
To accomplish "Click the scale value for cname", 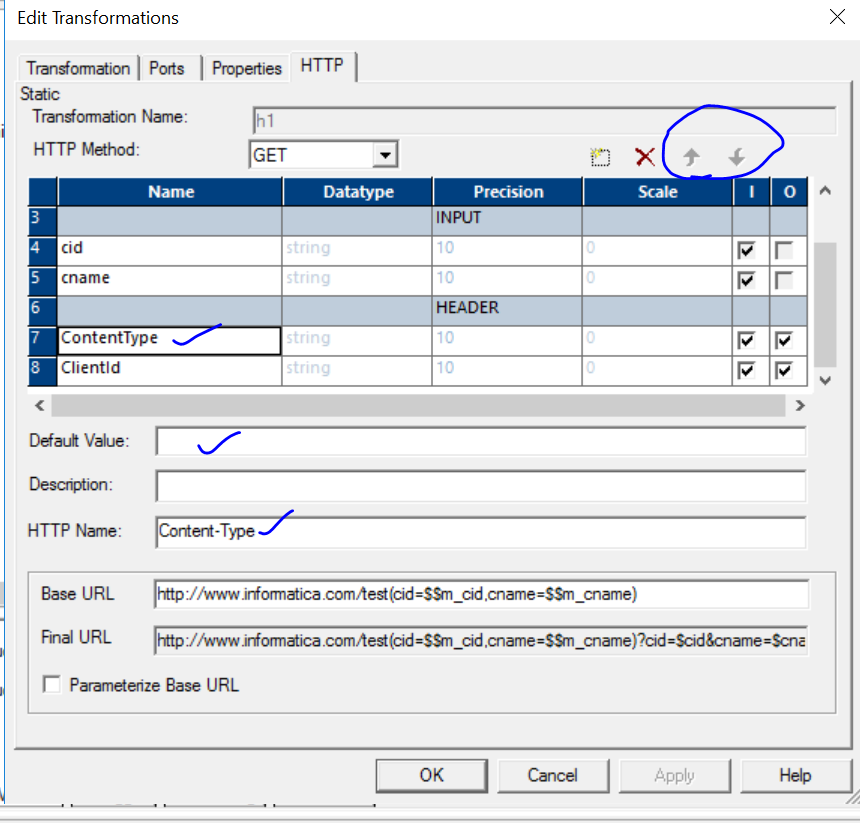I will (x=657, y=281).
